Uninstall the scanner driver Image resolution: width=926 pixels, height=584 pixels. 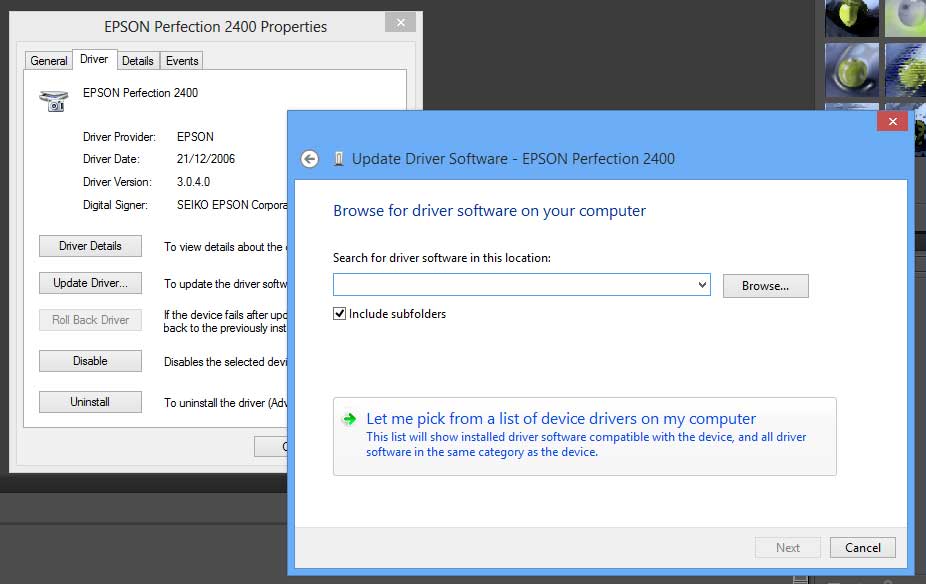(x=90, y=402)
